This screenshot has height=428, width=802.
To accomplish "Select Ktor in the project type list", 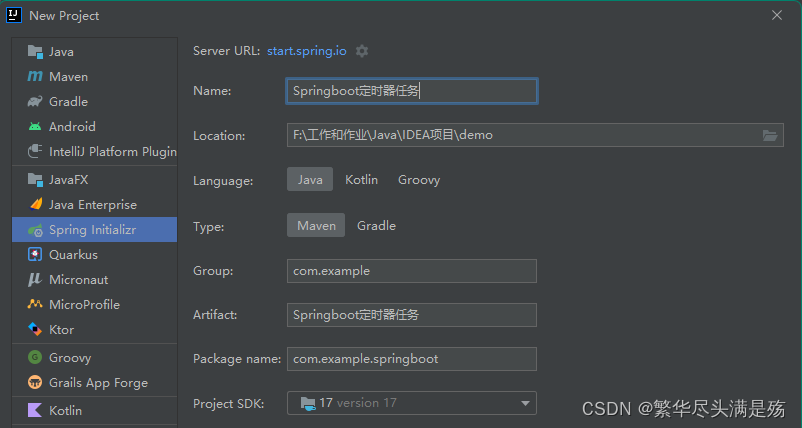I will [x=95, y=329].
